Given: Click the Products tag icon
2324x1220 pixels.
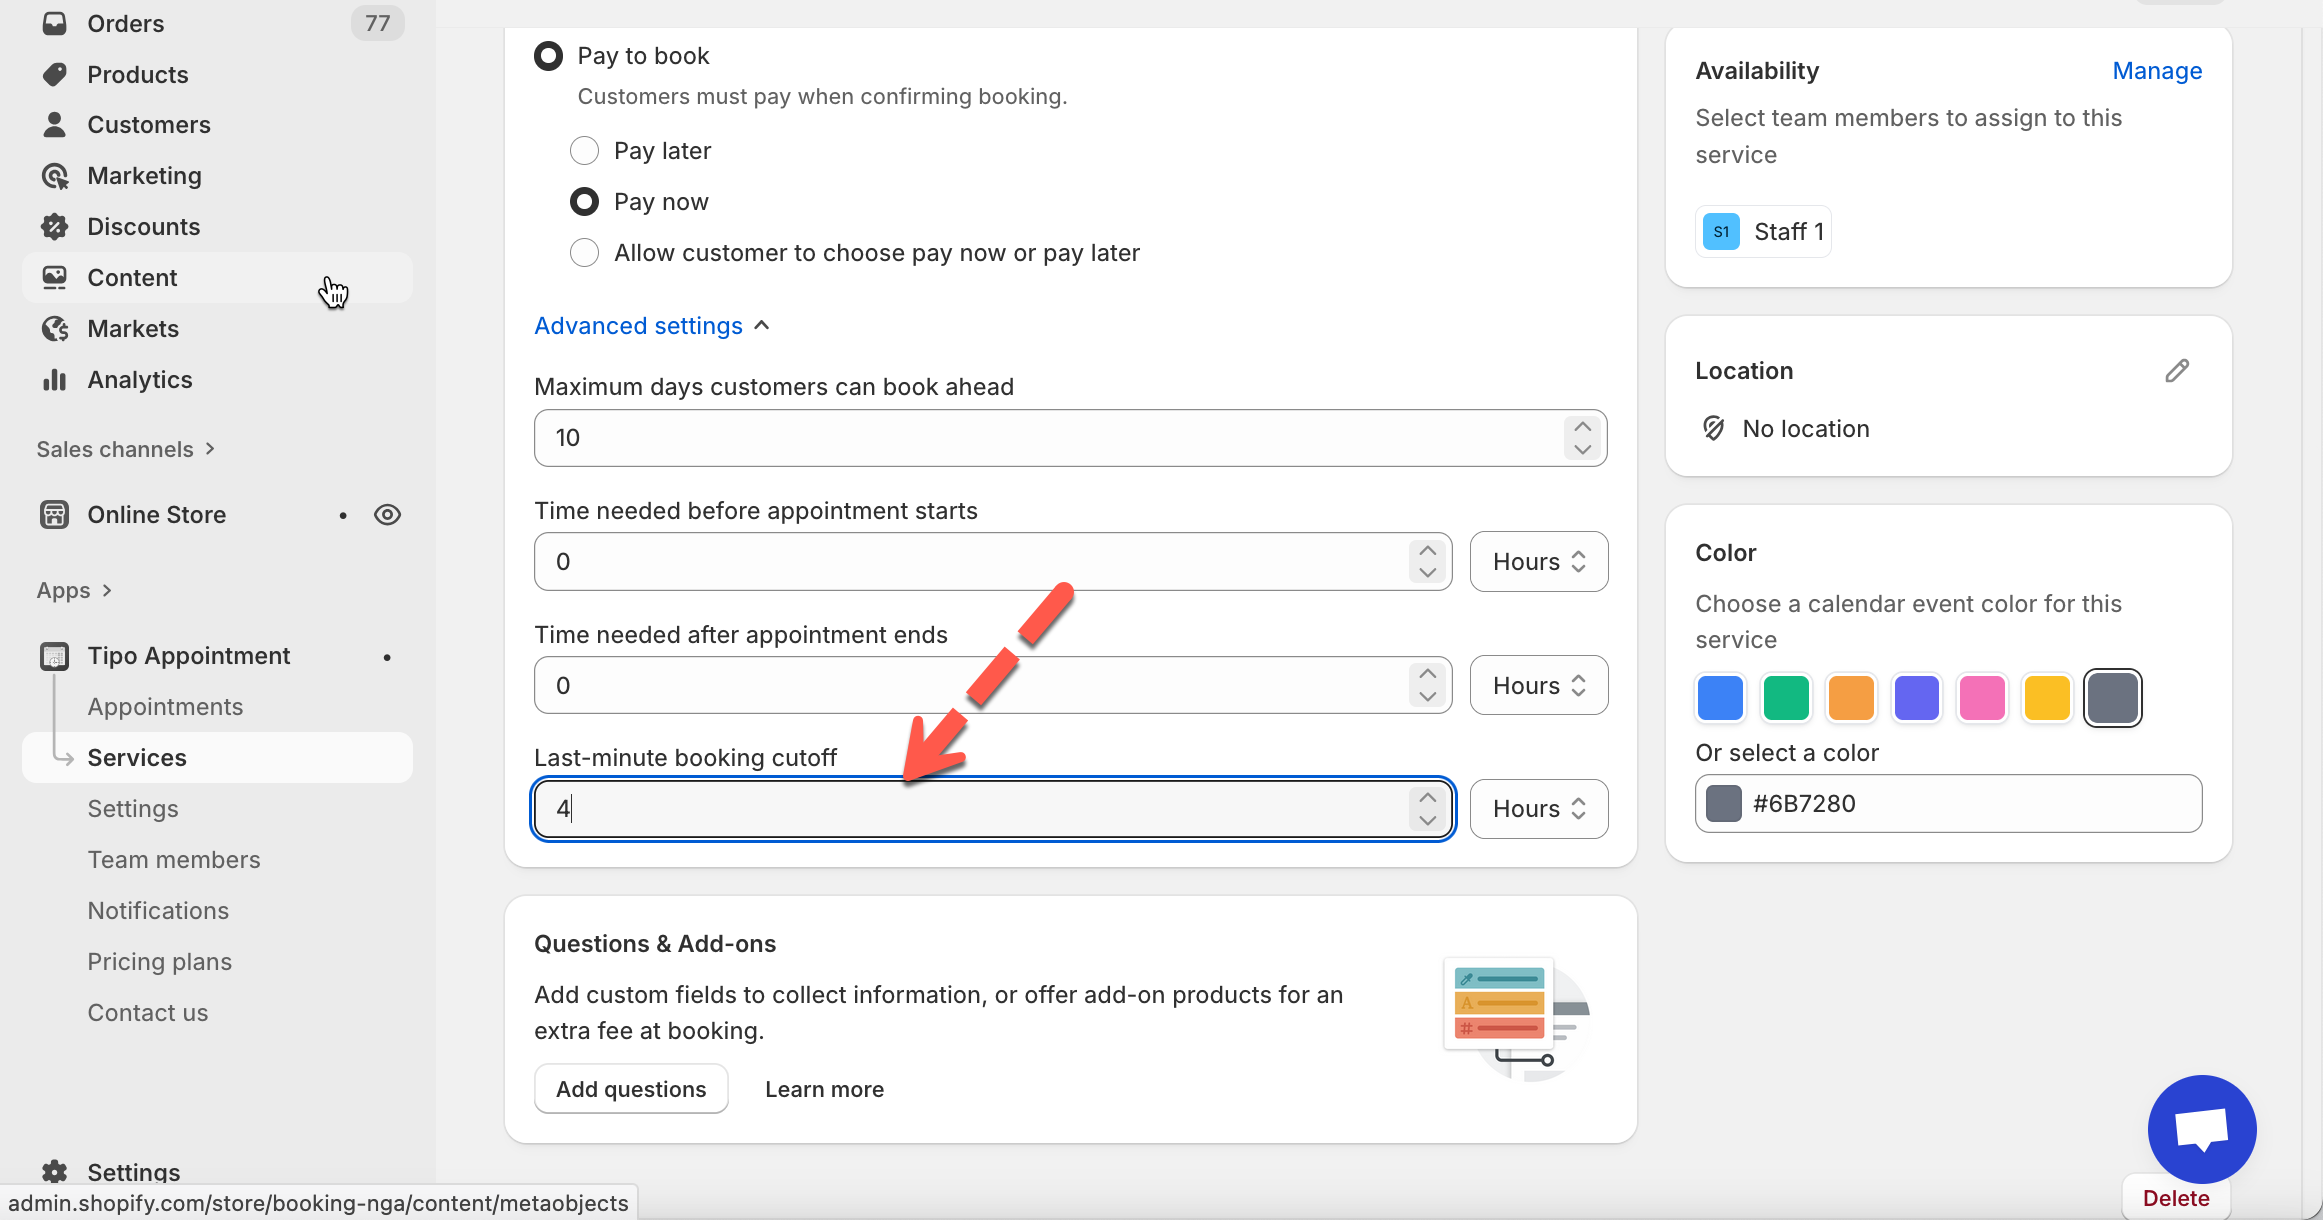Looking at the screenshot, I should point(55,74).
